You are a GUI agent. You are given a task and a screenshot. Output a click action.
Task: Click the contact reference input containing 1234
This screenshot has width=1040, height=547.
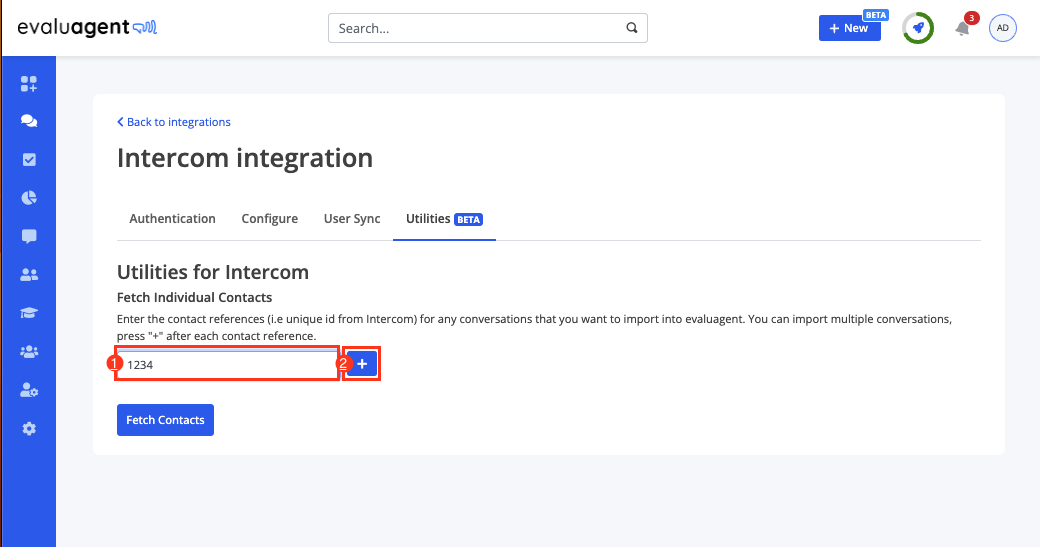[x=228, y=364]
